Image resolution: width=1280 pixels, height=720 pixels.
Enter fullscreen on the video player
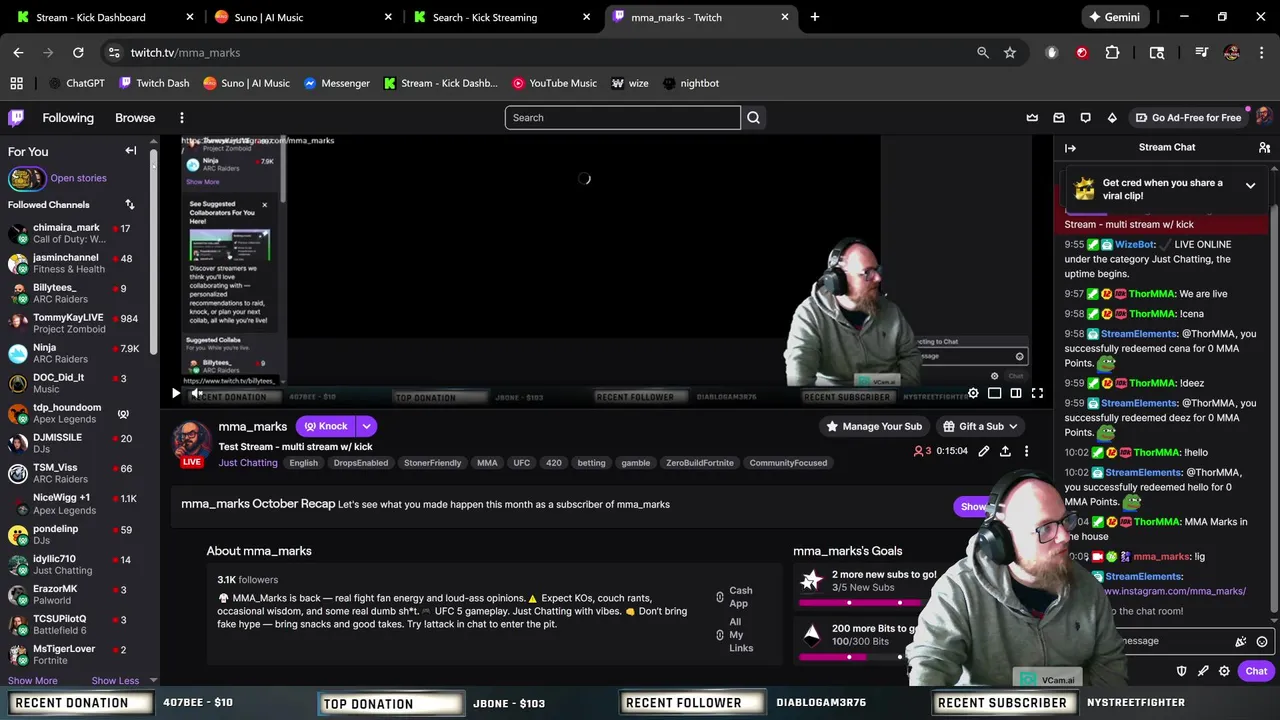[x=1037, y=393]
